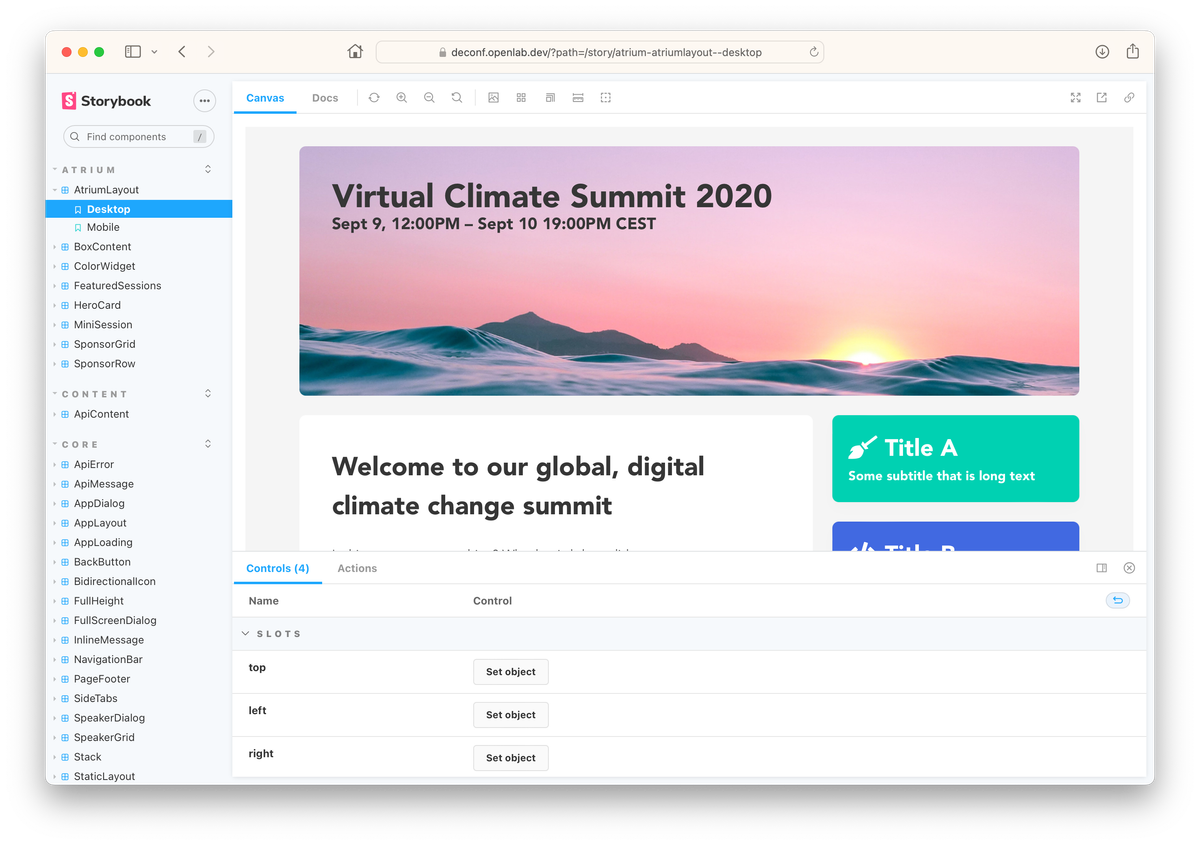The width and height of the screenshot is (1200, 845).
Task: Click the zoom in magnifier icon
Action: [x=401, y=98]
